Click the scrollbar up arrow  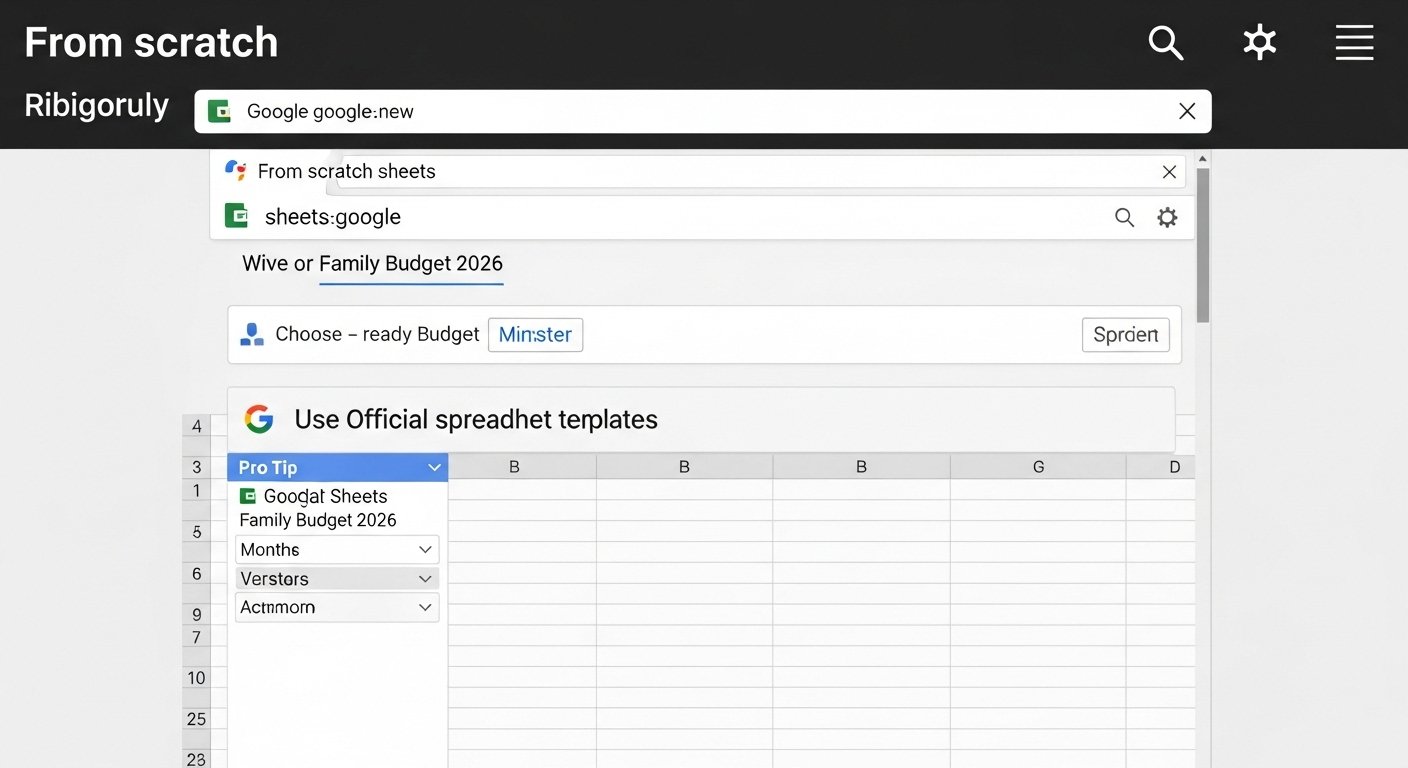1203,158
